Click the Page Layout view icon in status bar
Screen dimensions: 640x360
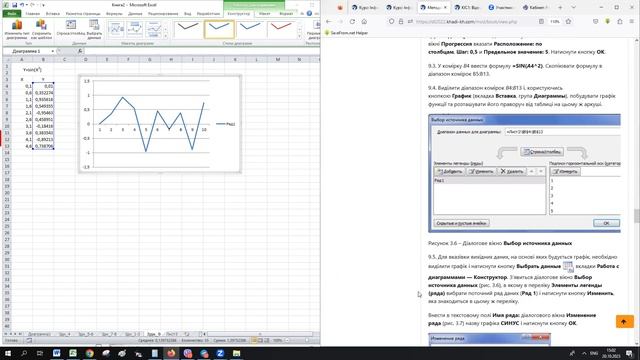[x=260, y=340]
